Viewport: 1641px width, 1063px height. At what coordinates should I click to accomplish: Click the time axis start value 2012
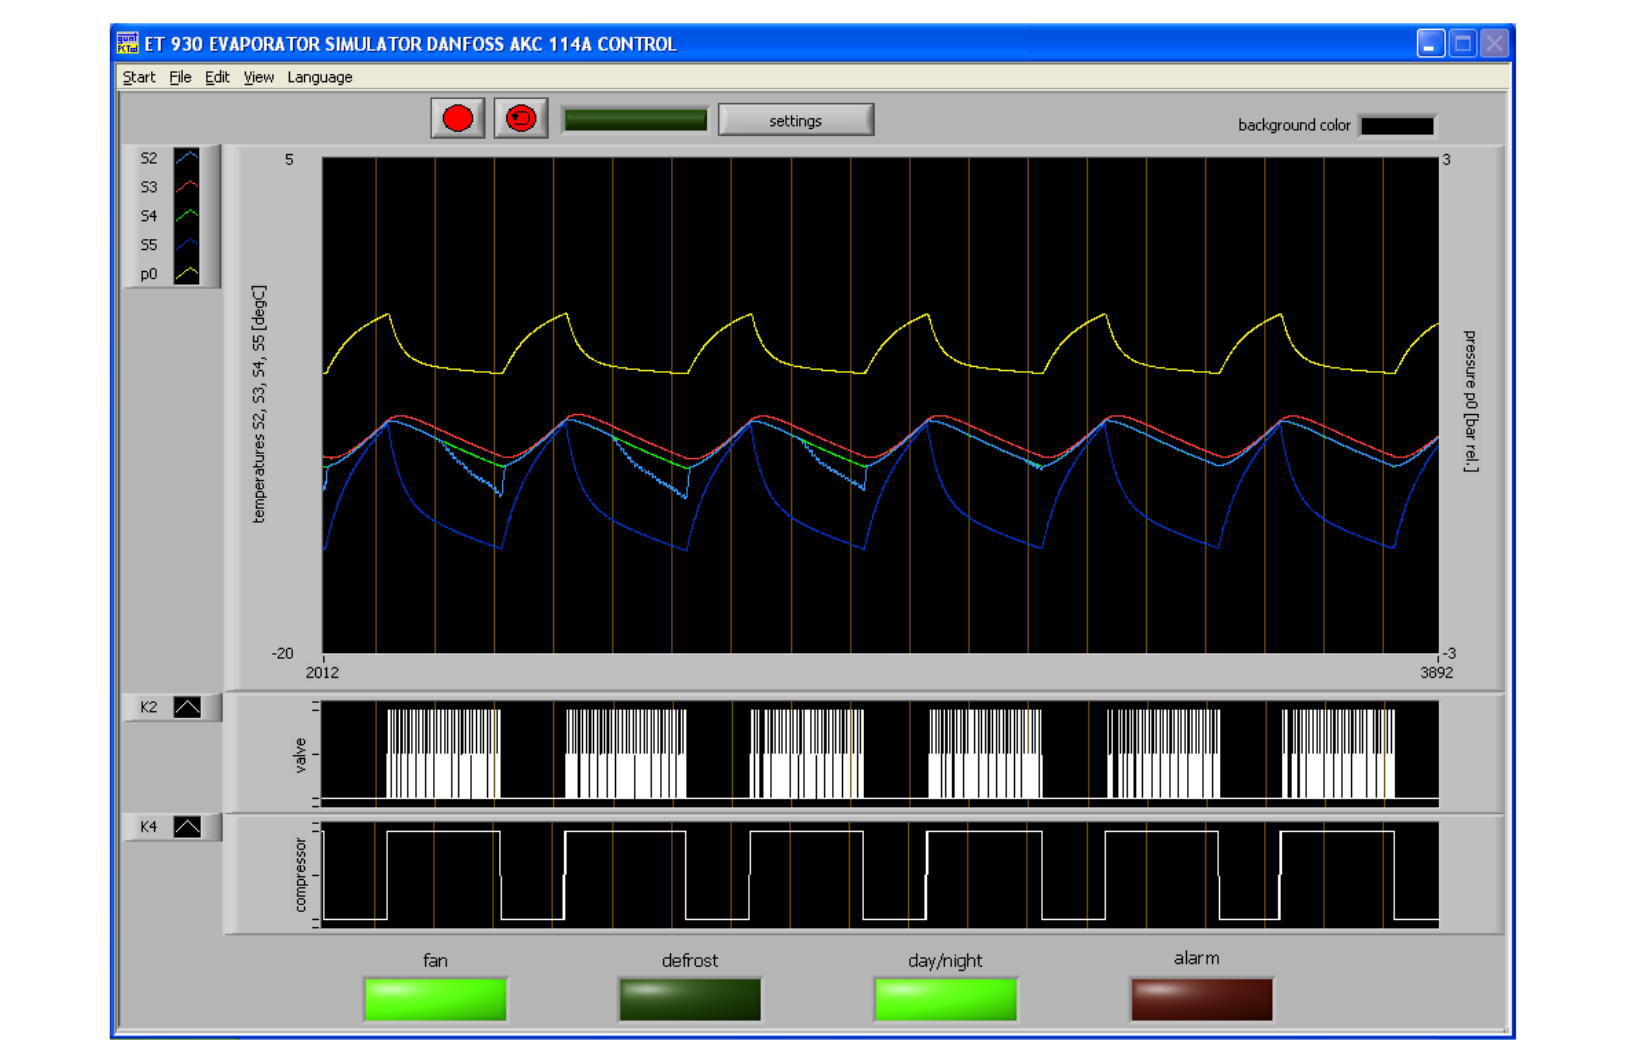click(x=322, y=672)
